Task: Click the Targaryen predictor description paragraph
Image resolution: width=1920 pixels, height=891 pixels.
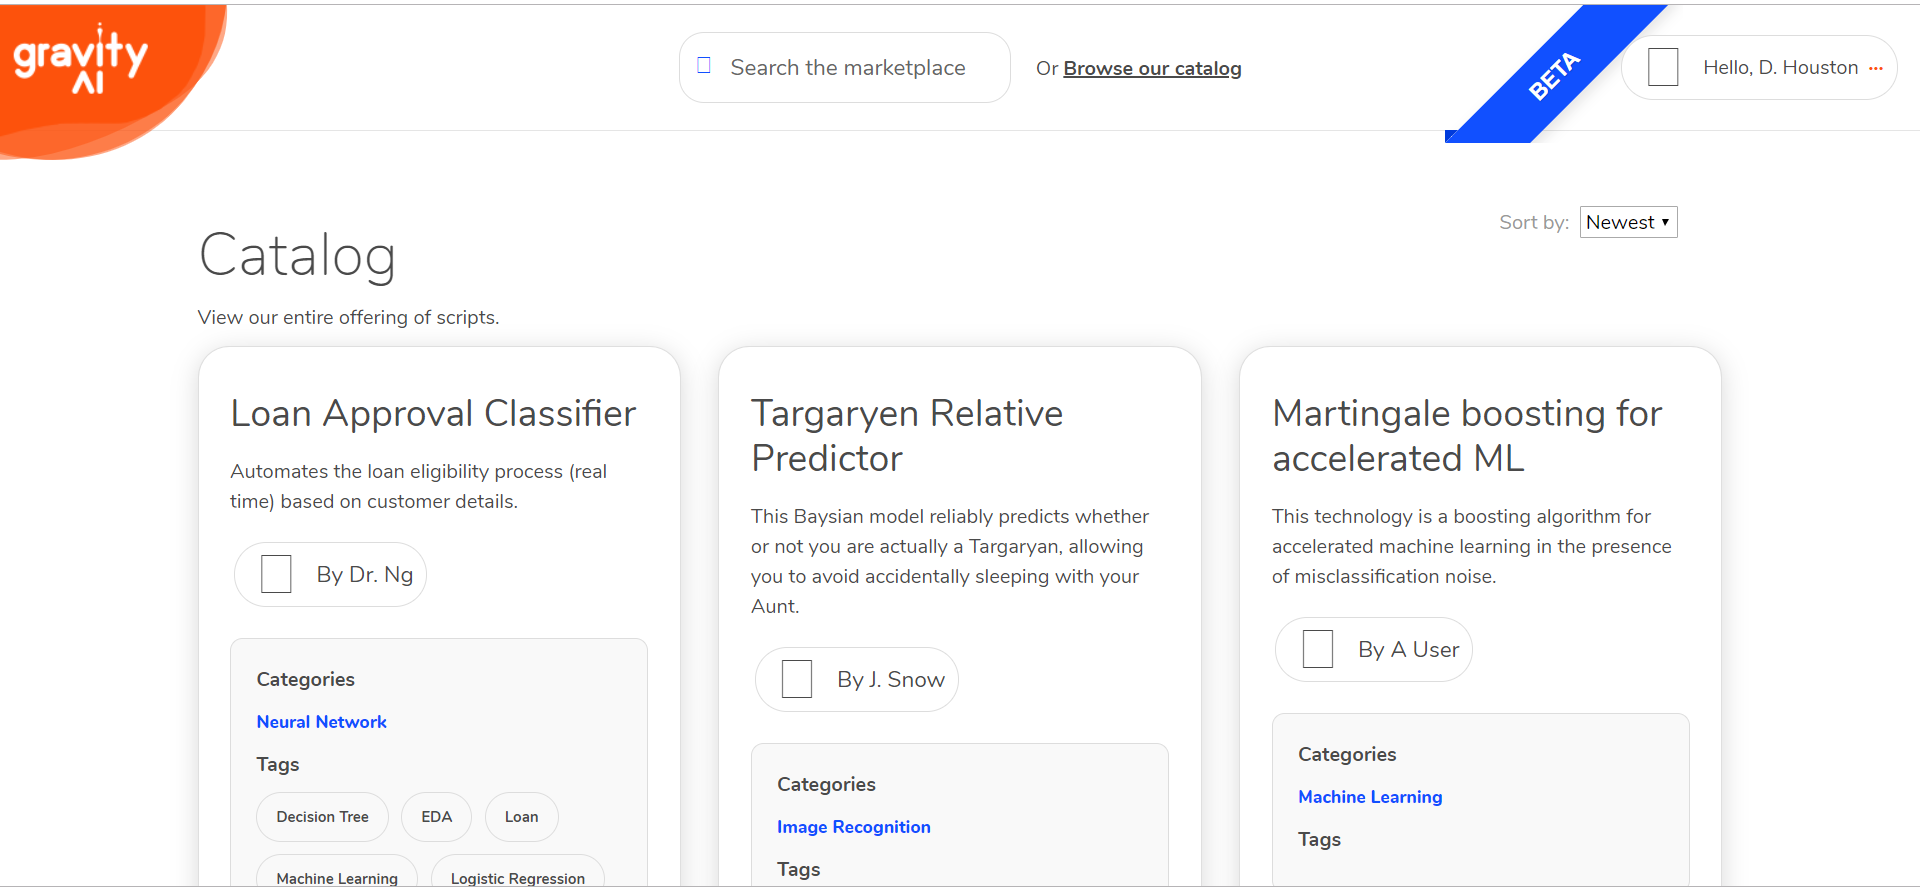Action: tap(950, 561)
